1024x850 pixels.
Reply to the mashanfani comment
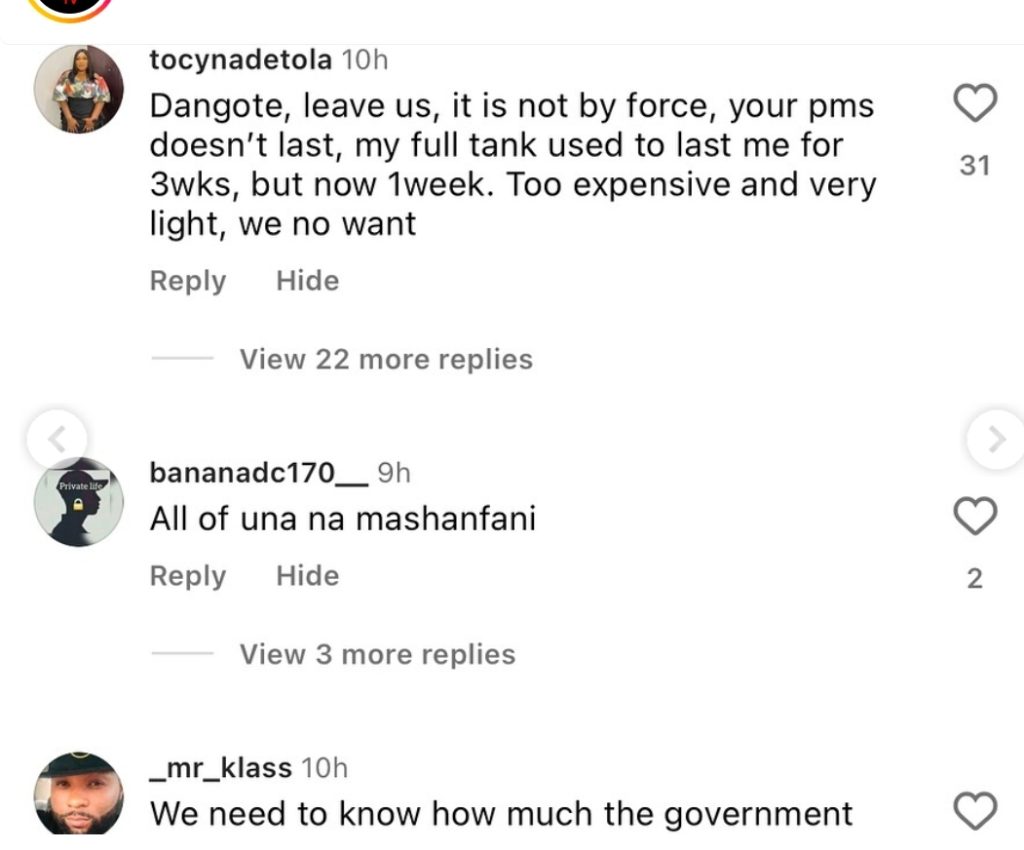(x=188, y=576)
